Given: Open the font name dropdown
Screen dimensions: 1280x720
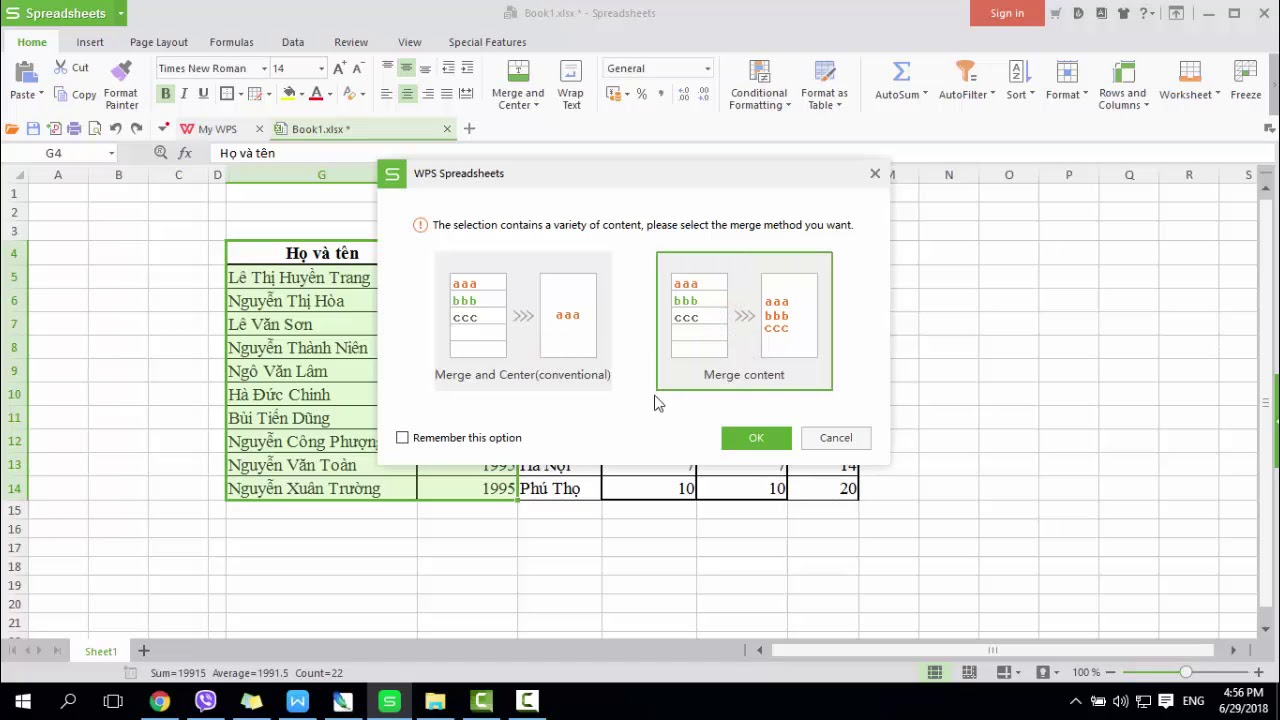Looking at the screenshot, I should coord(264,68).
